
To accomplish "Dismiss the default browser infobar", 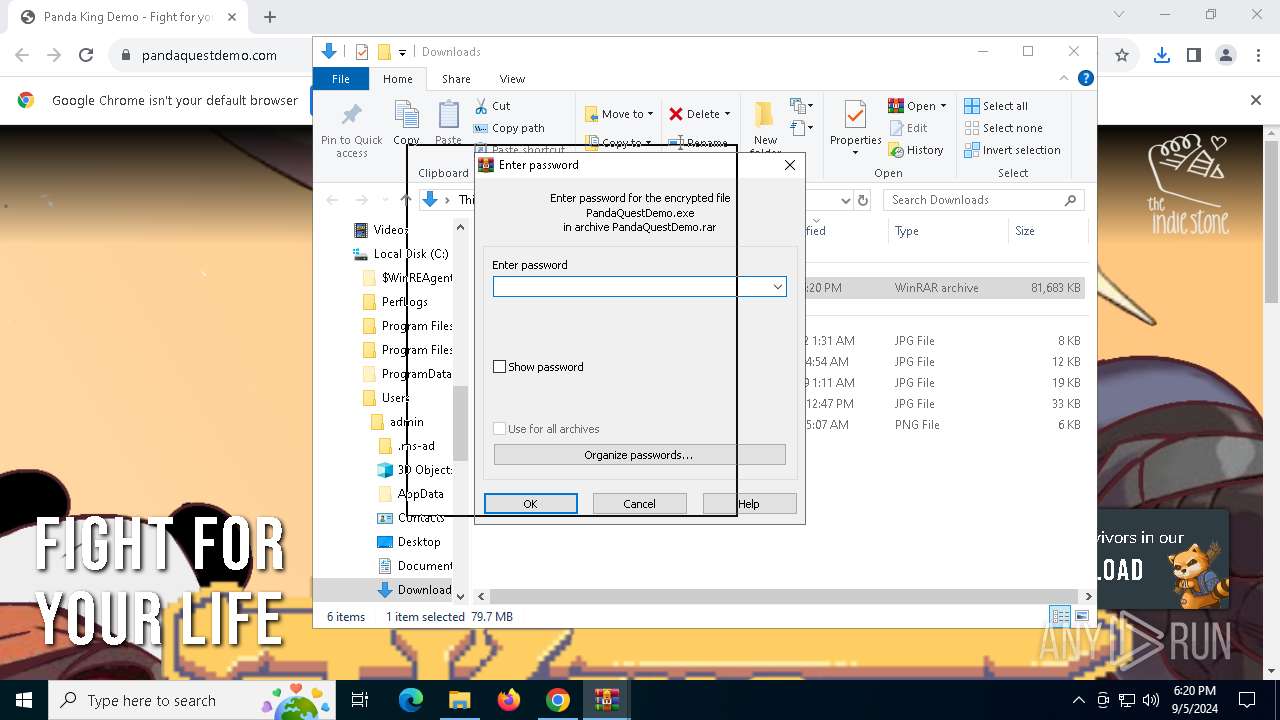I will tap(1256, 100).
